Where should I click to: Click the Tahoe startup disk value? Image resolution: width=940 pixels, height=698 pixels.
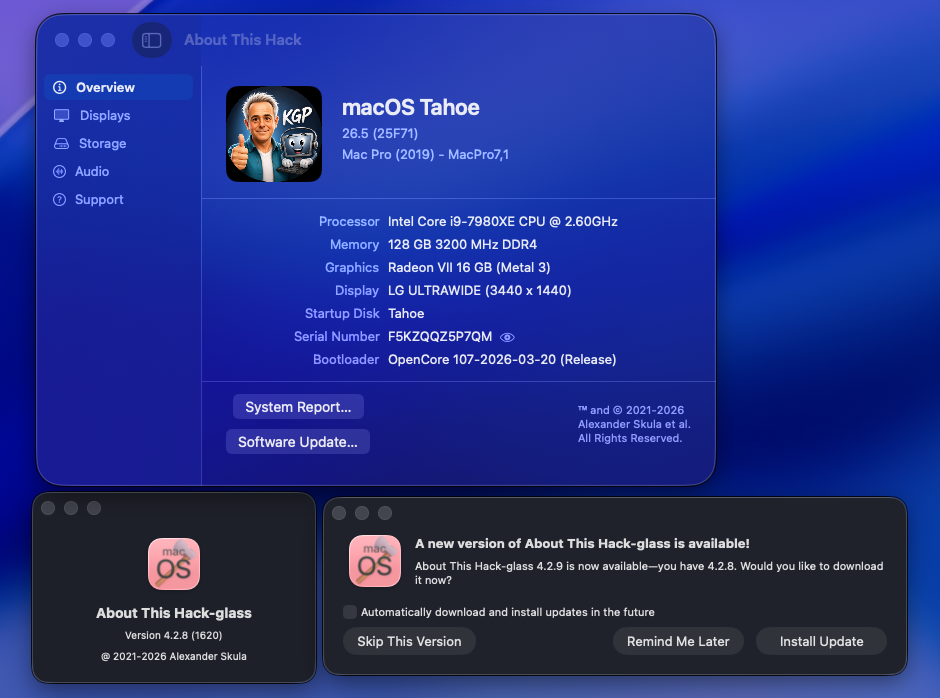[406, 314]
